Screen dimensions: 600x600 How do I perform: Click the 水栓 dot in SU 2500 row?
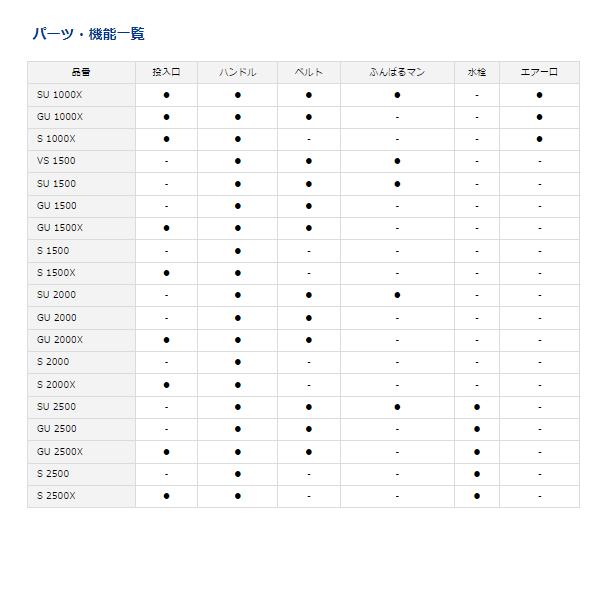(x=477, y=407)
